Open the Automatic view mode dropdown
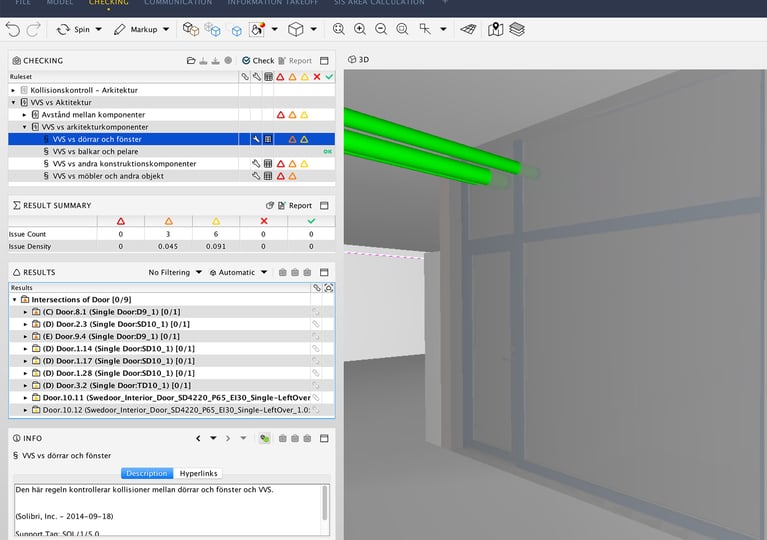 [238, 272]
